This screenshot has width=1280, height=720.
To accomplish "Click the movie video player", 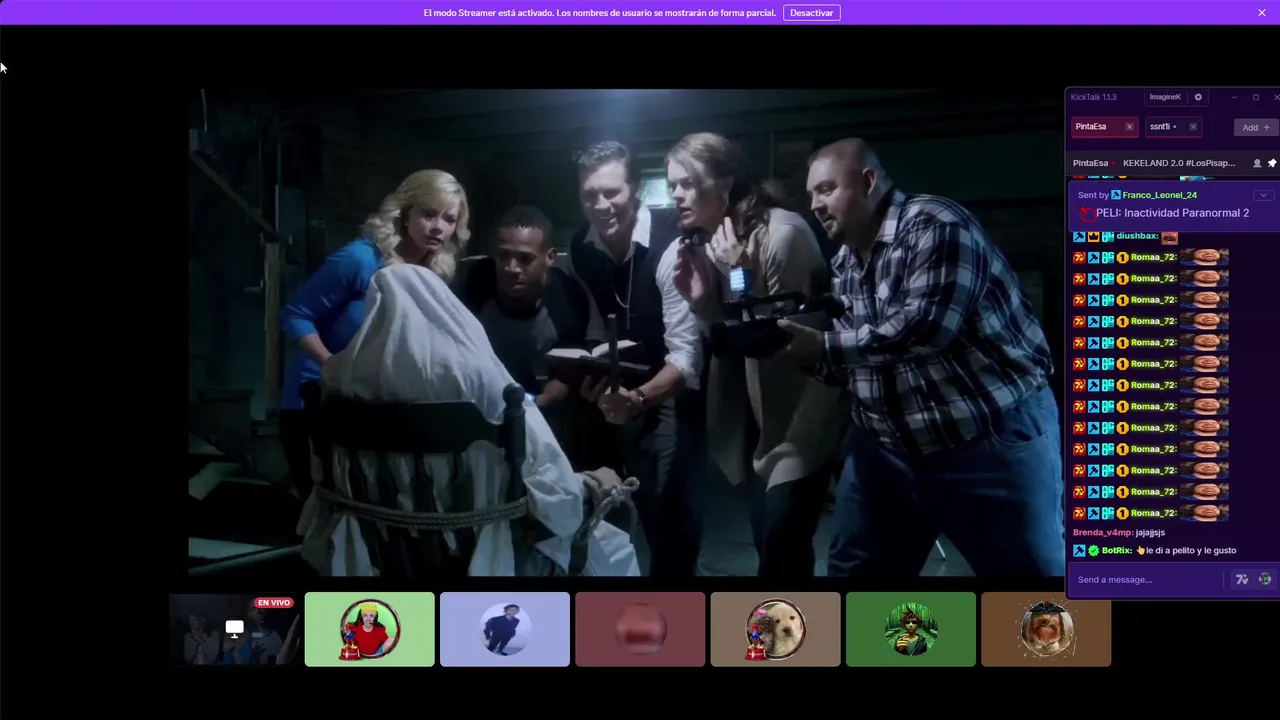I will coord(627,332).
